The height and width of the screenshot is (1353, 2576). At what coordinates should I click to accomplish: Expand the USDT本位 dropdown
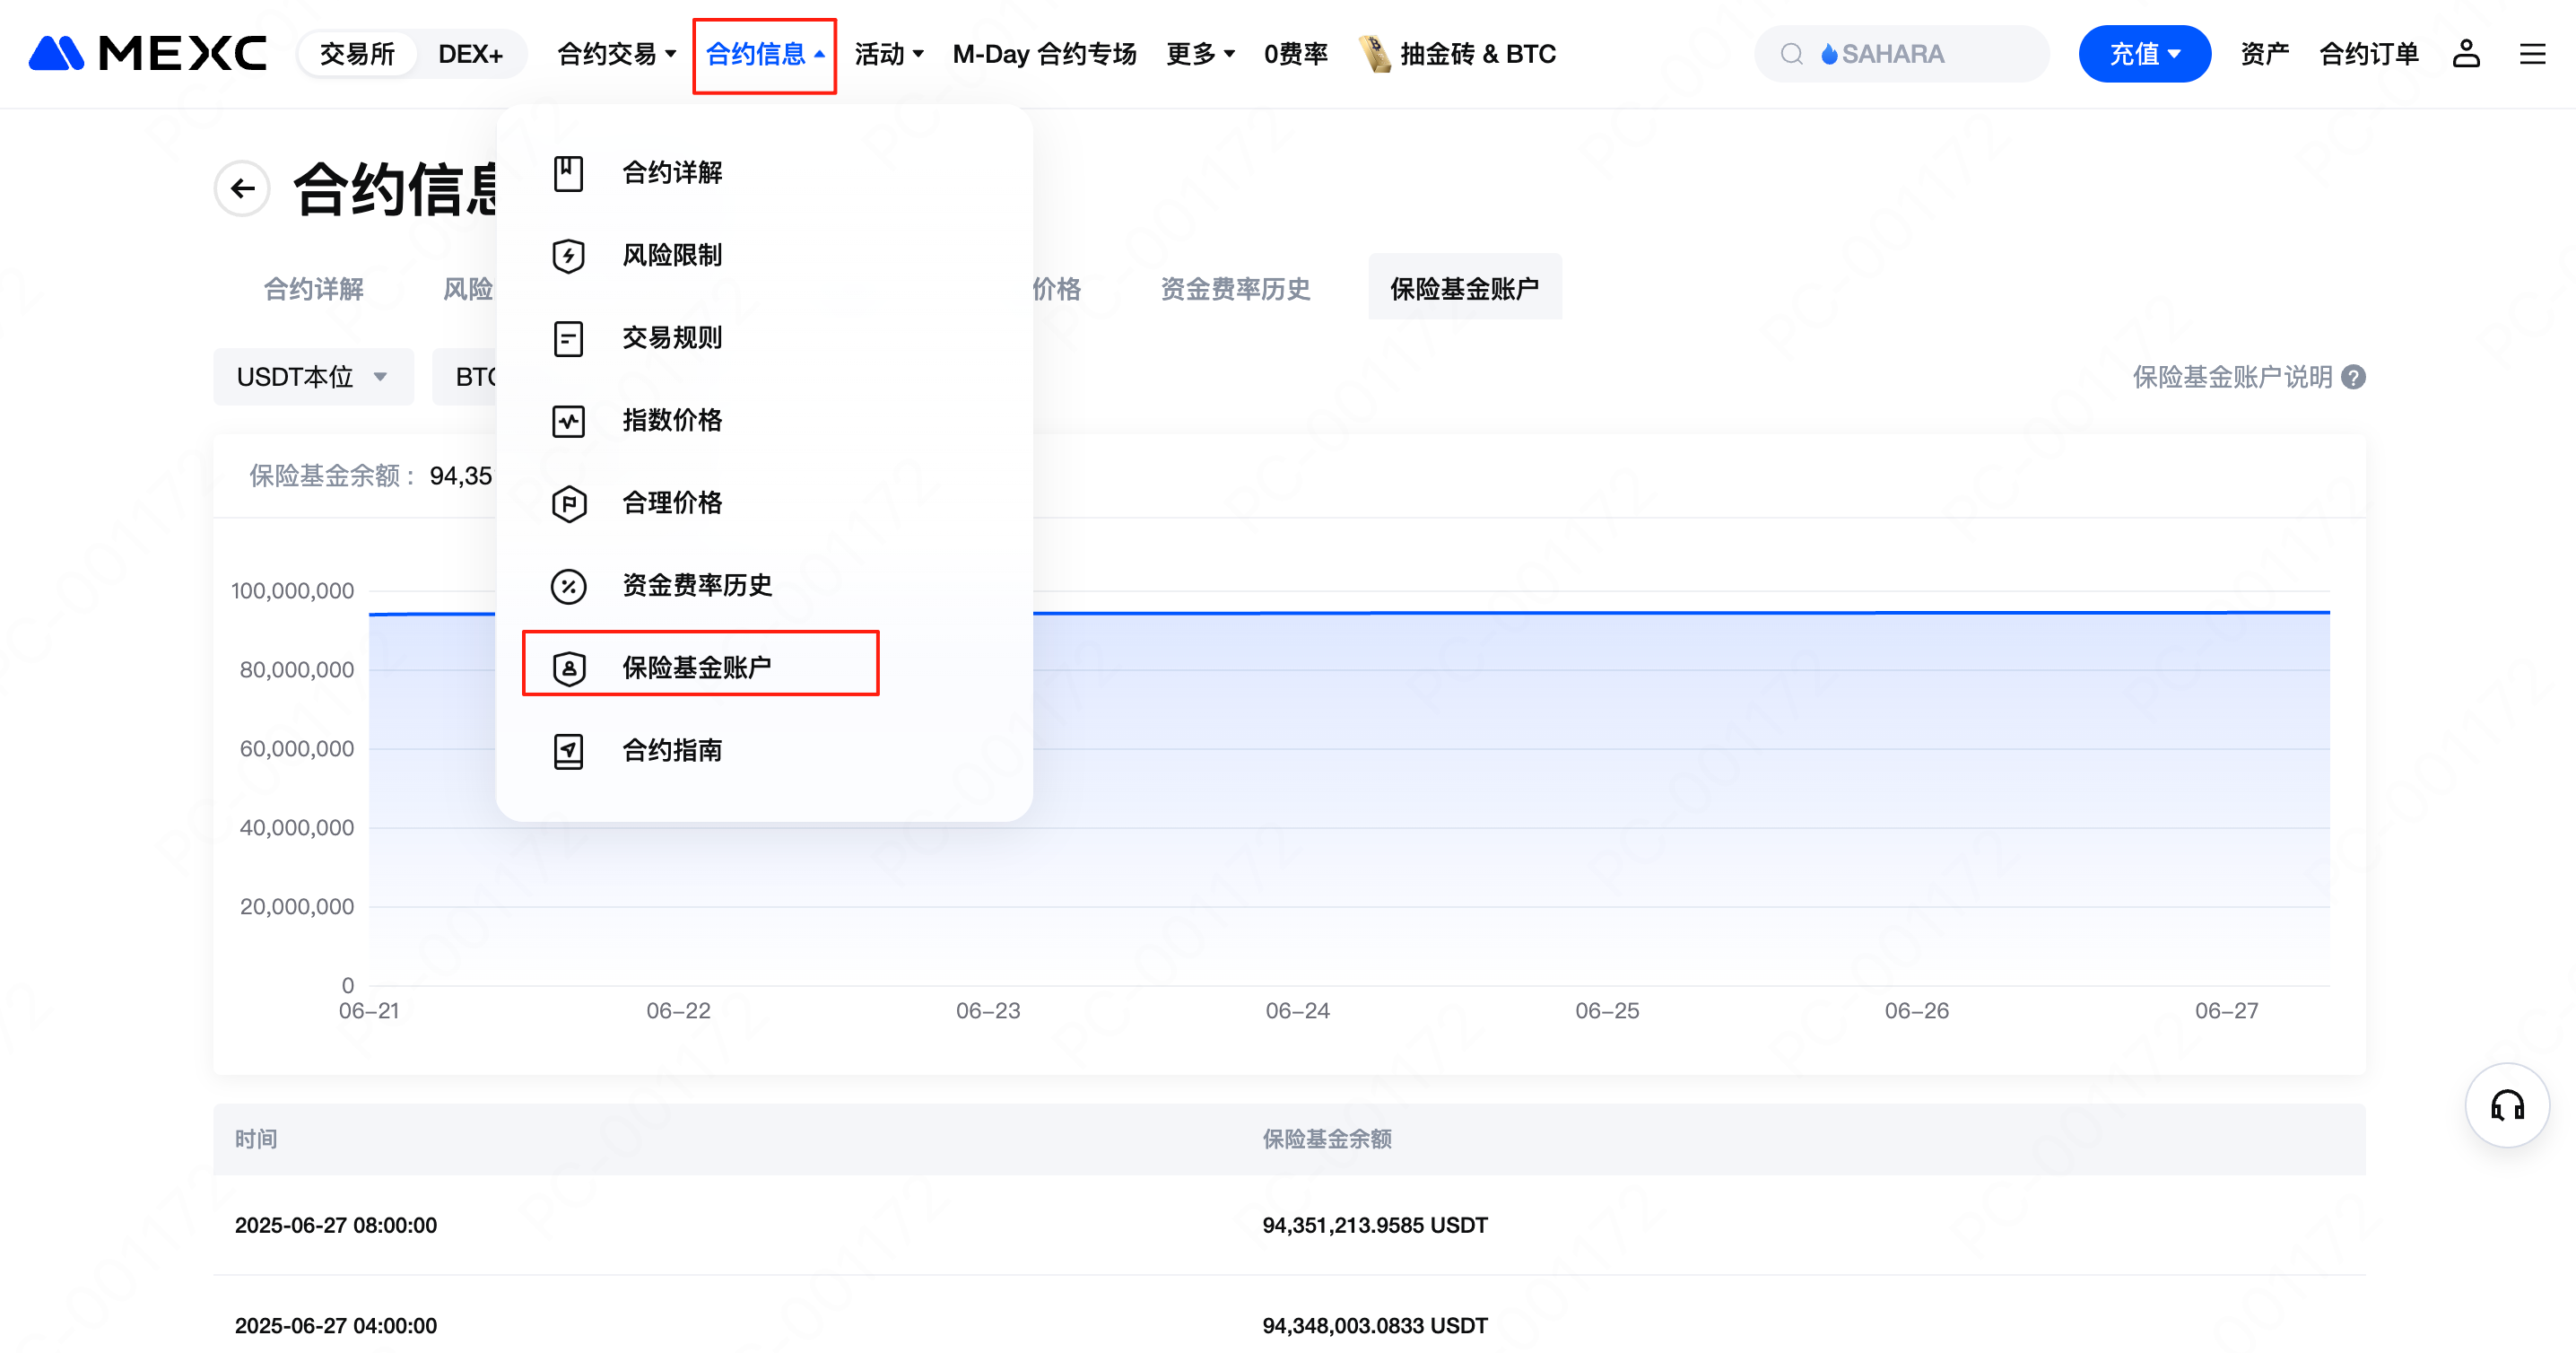[312, 377]
